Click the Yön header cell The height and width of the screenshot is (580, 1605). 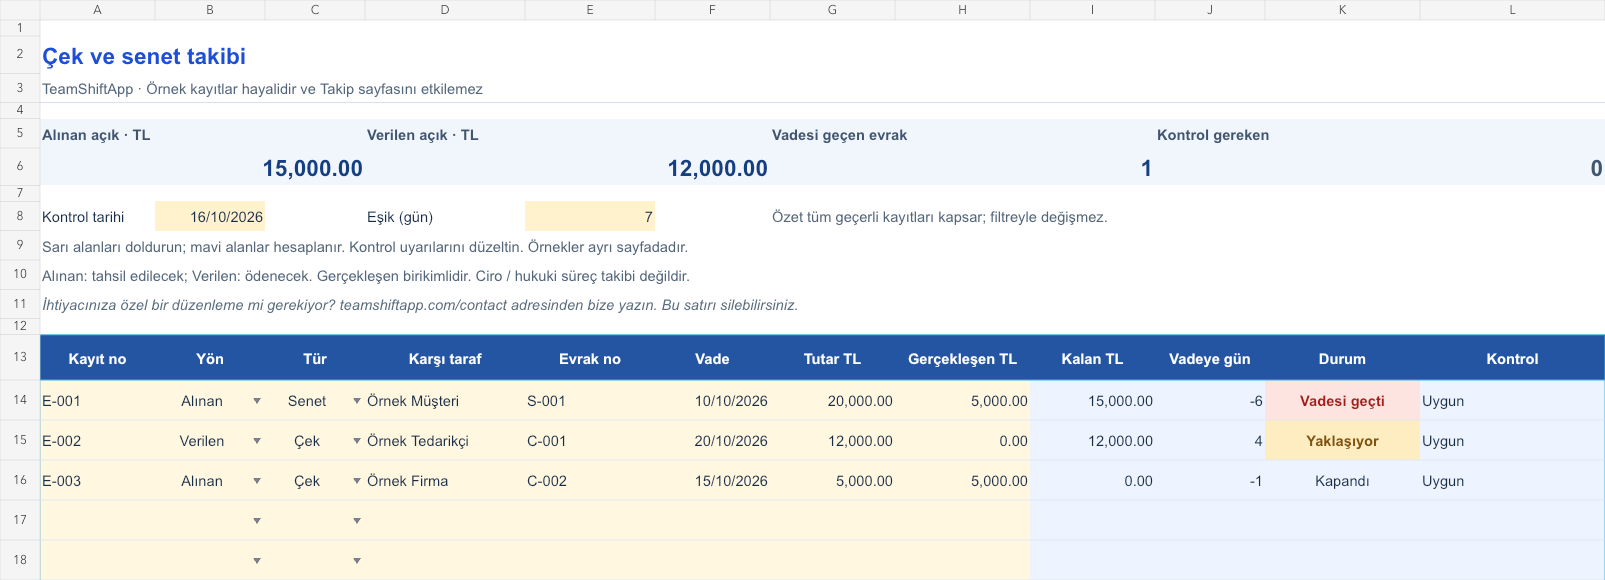tap(210, 359)
